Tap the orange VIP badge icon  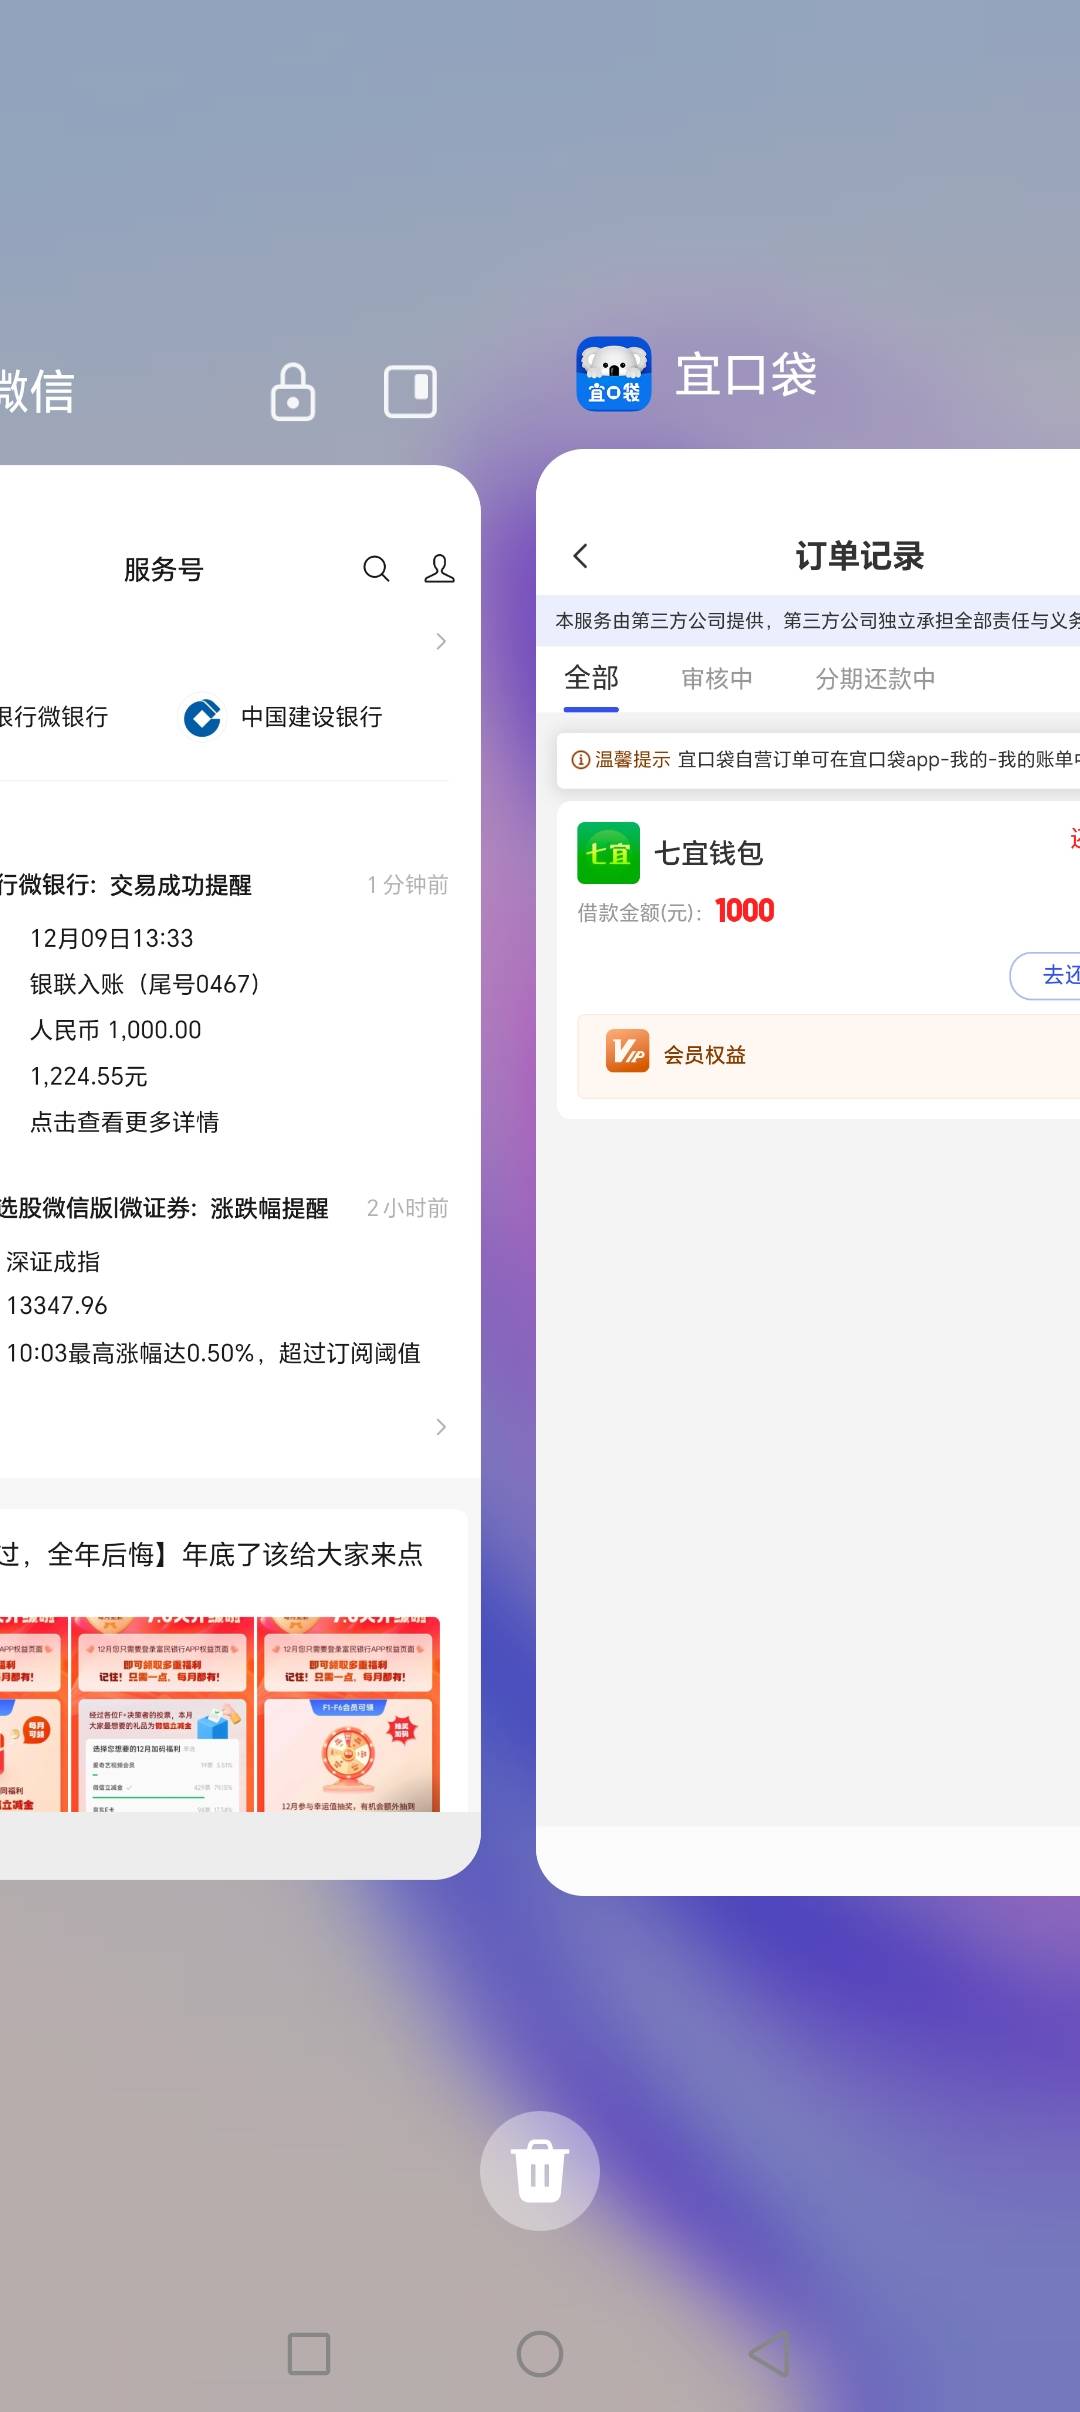point(627,1051)
